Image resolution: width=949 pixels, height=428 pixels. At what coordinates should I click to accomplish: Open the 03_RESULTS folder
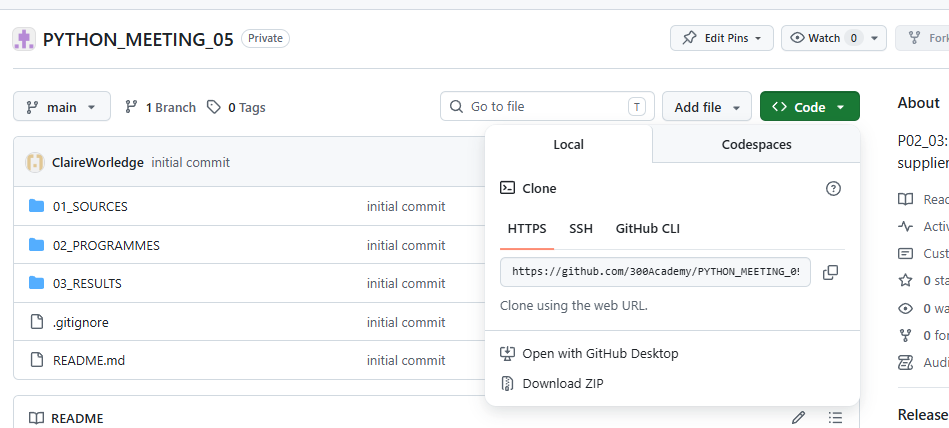coord(87,283)
